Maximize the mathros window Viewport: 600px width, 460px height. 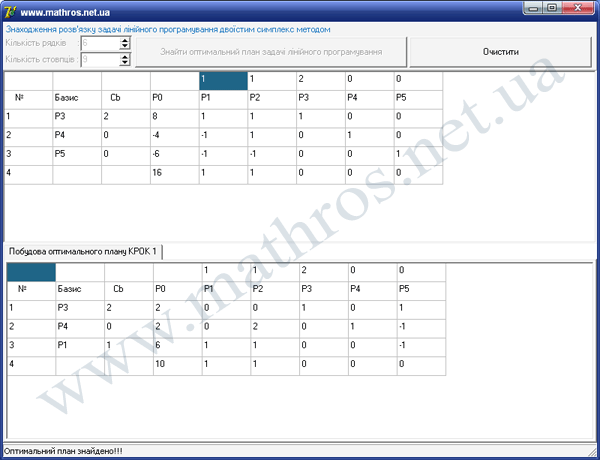[x=552, y=8]
